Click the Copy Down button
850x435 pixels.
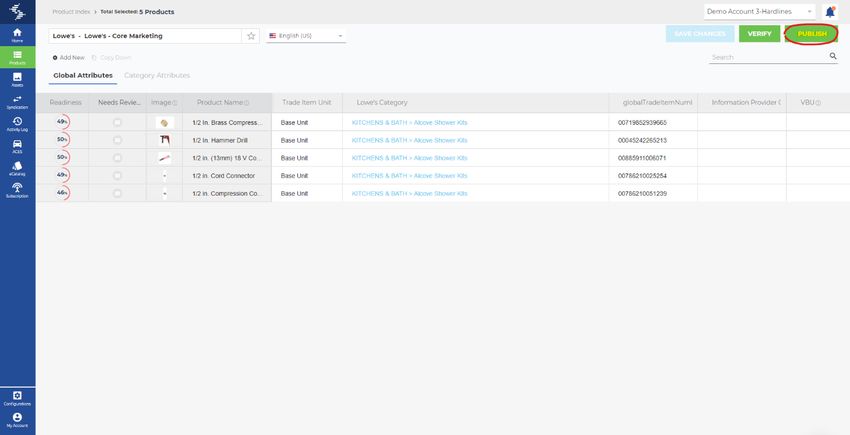pos(111,57)
